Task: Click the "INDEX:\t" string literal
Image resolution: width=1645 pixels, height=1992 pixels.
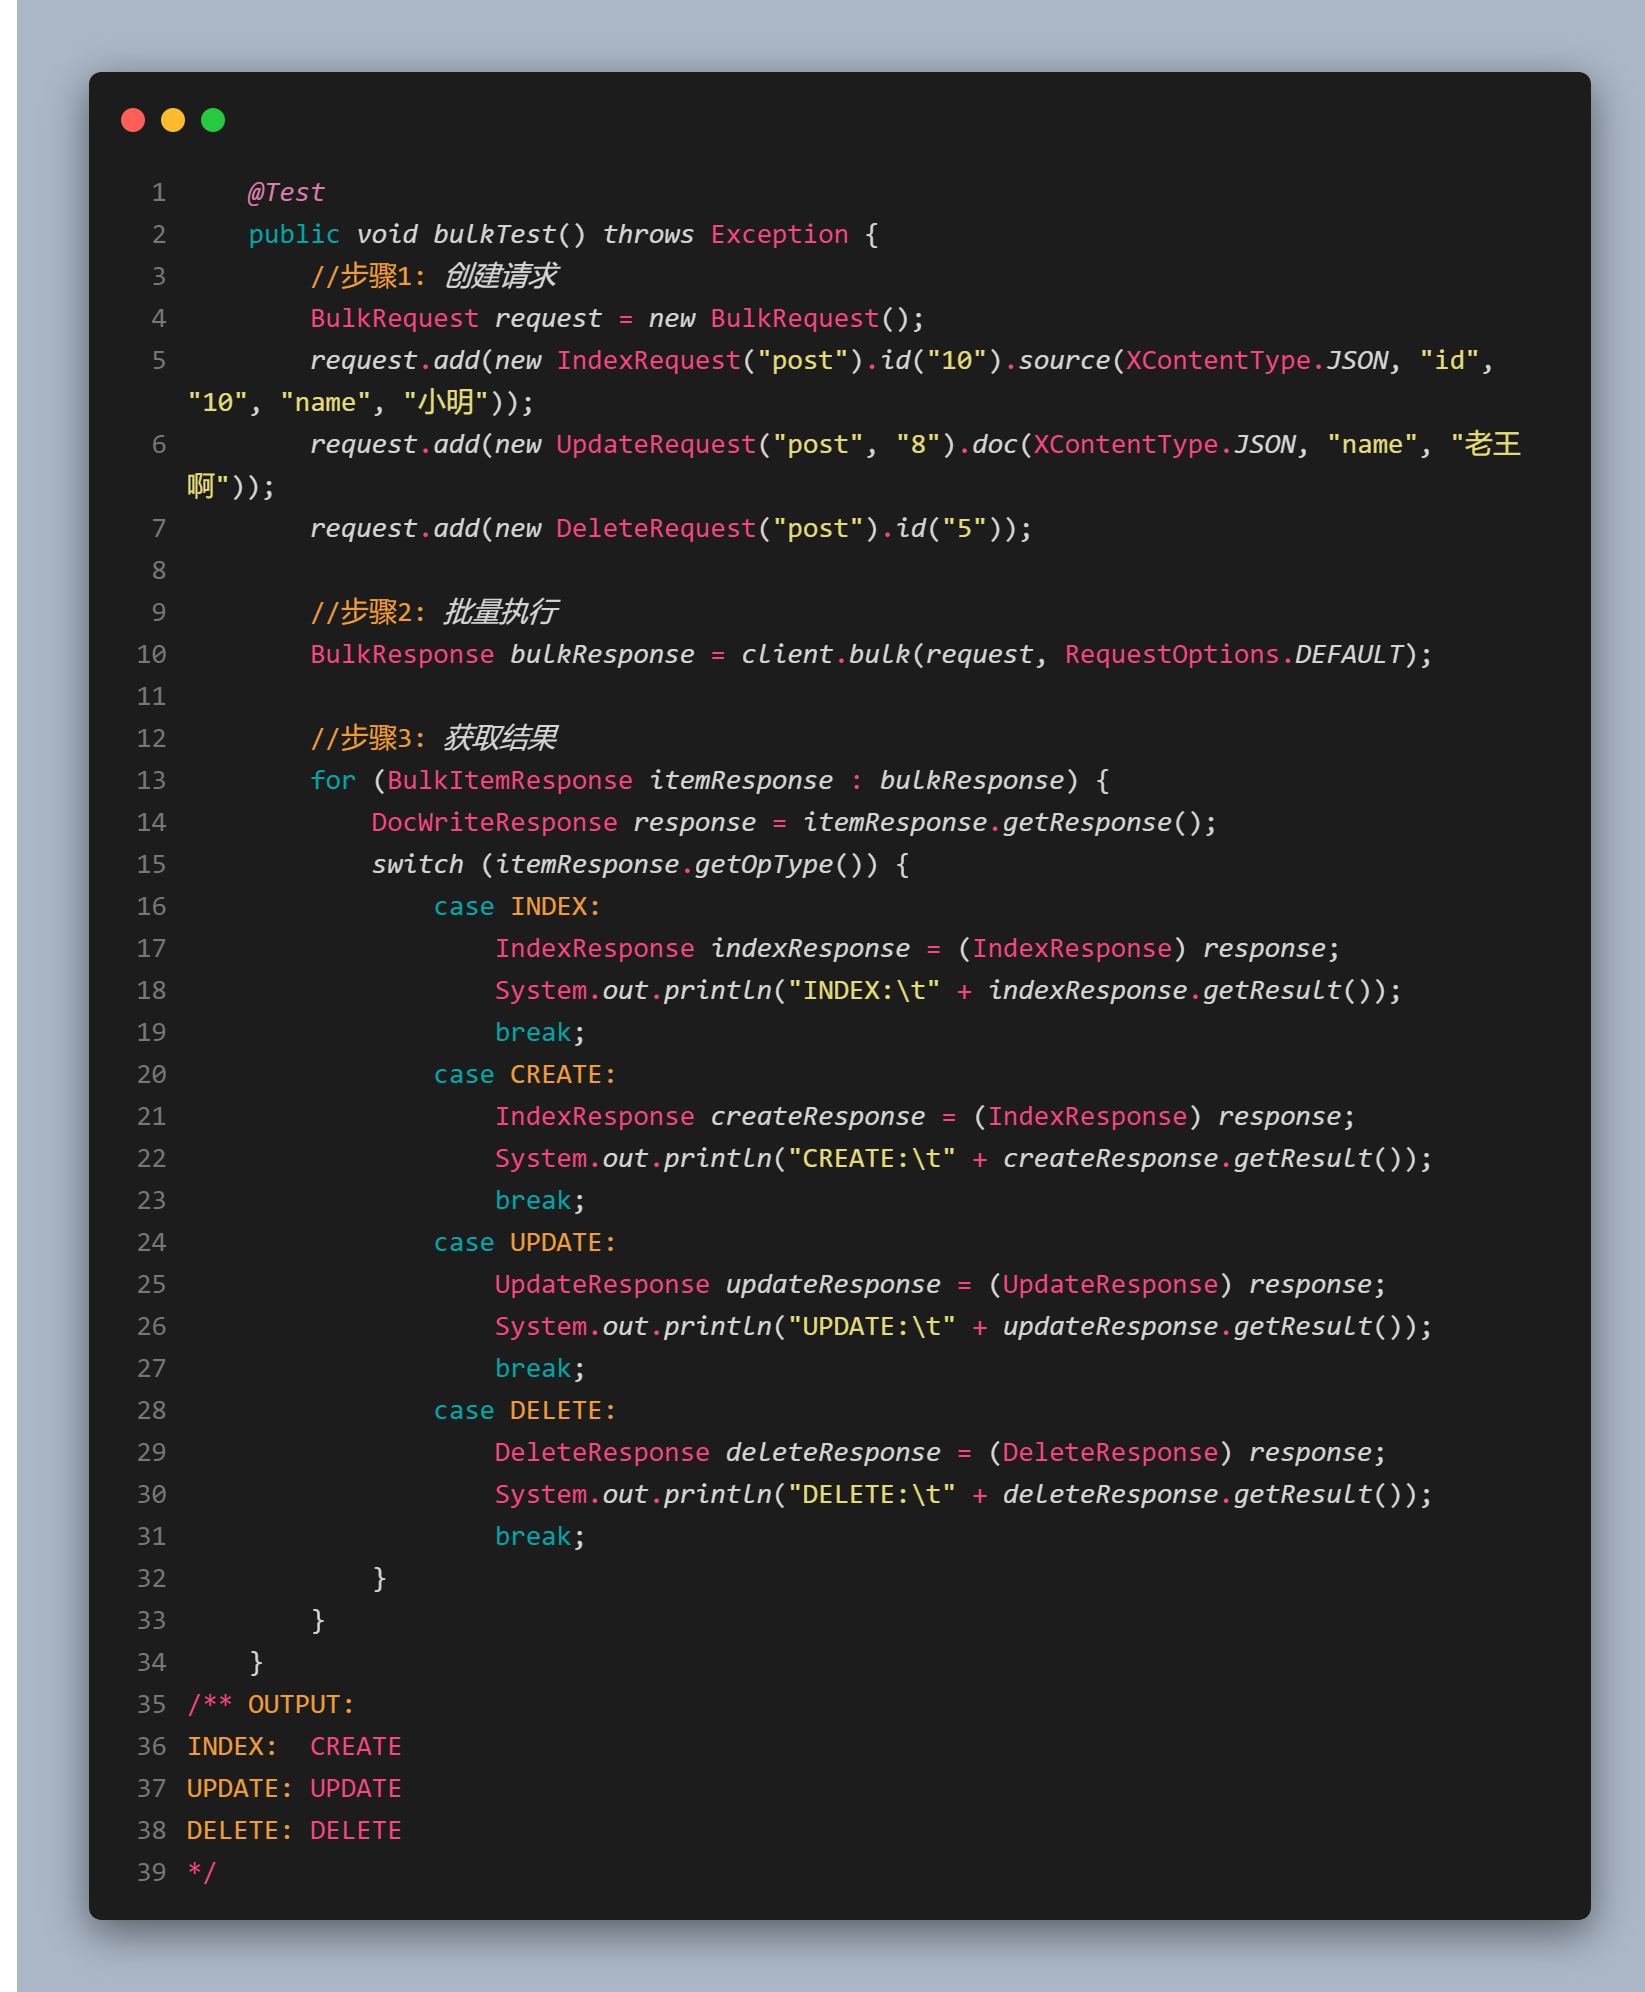Action: 863,990
